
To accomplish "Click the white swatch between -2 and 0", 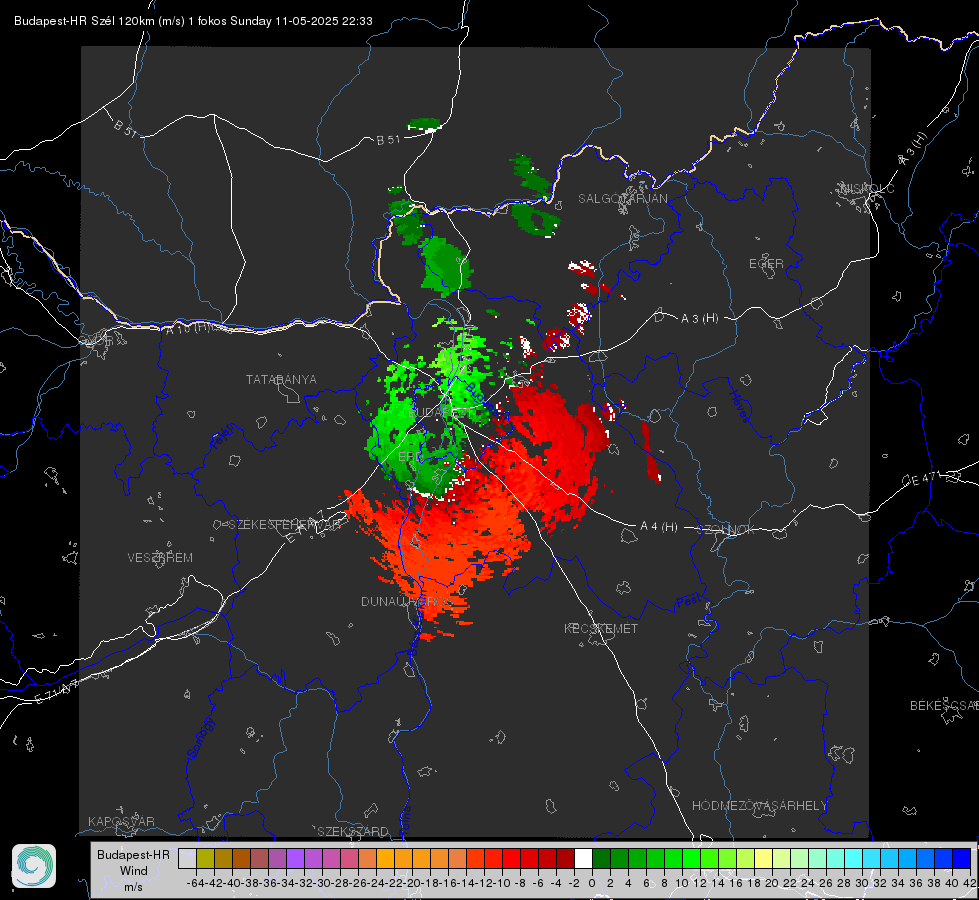I will 583,858.
